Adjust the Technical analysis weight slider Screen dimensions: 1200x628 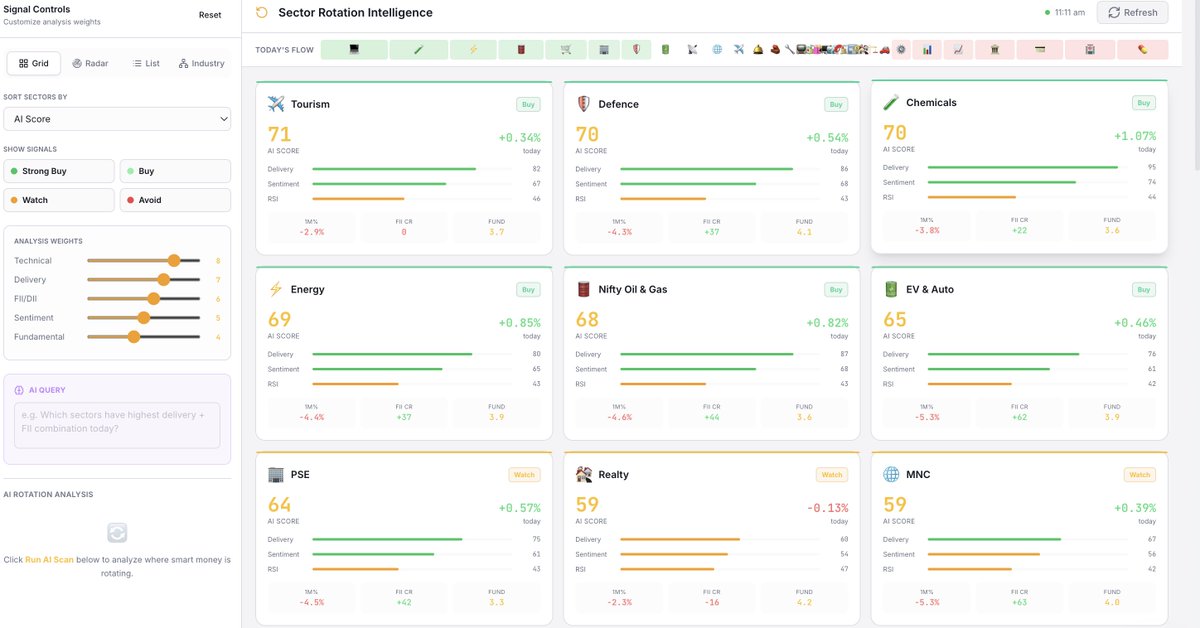tap(144, 260)
